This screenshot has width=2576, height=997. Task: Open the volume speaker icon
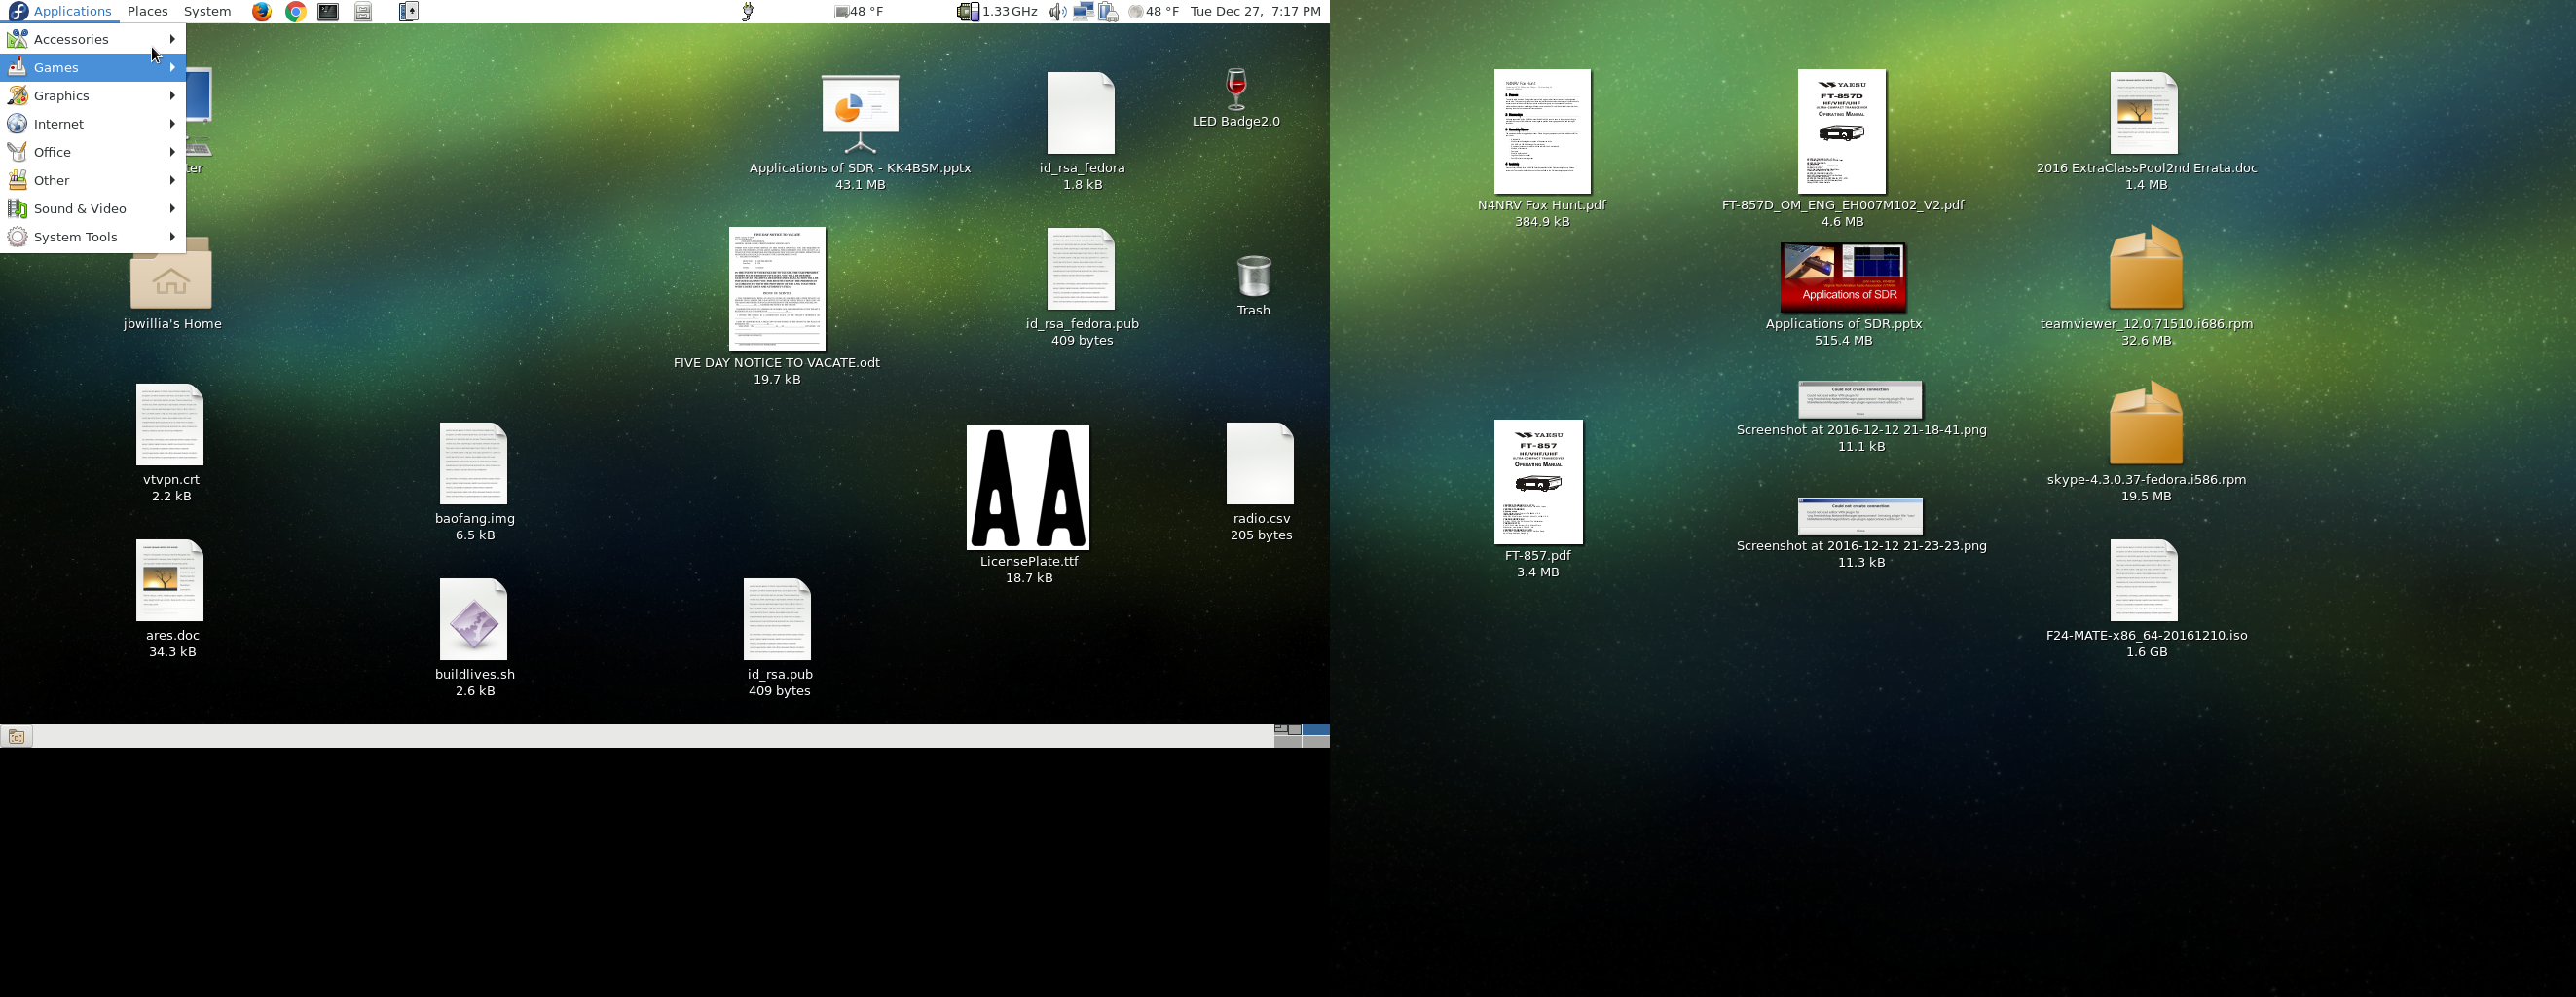click(x=1057, y=12)
